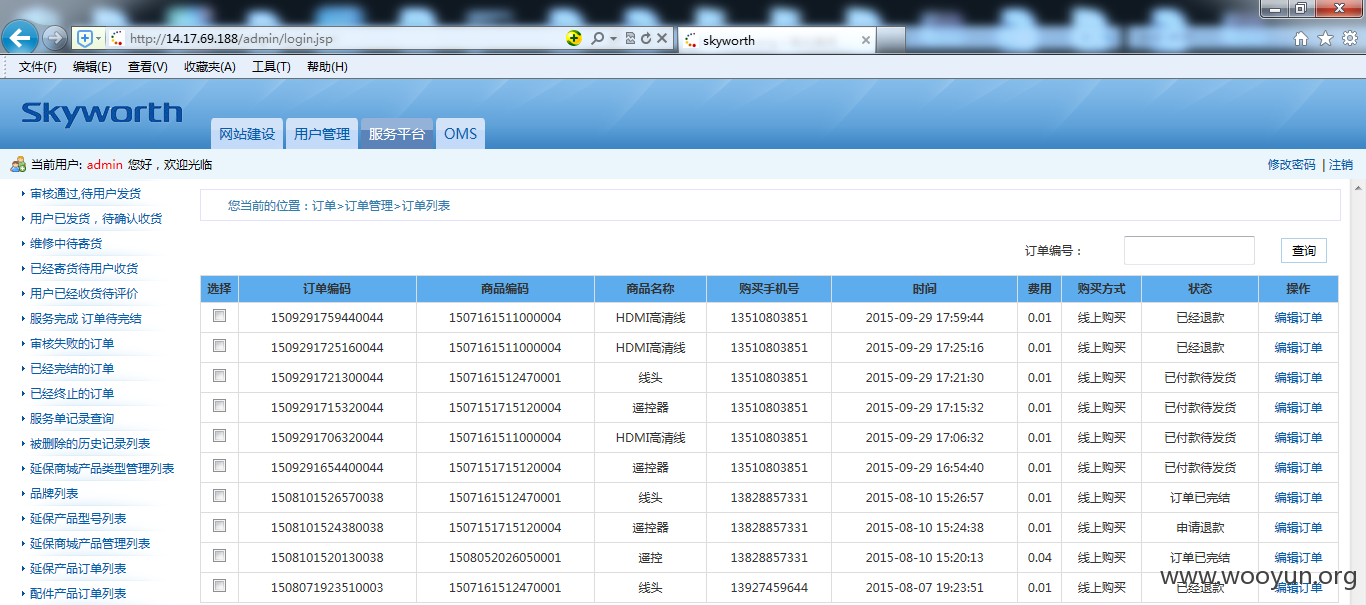Select the skyworth browser tab

(x=778, y=40)
